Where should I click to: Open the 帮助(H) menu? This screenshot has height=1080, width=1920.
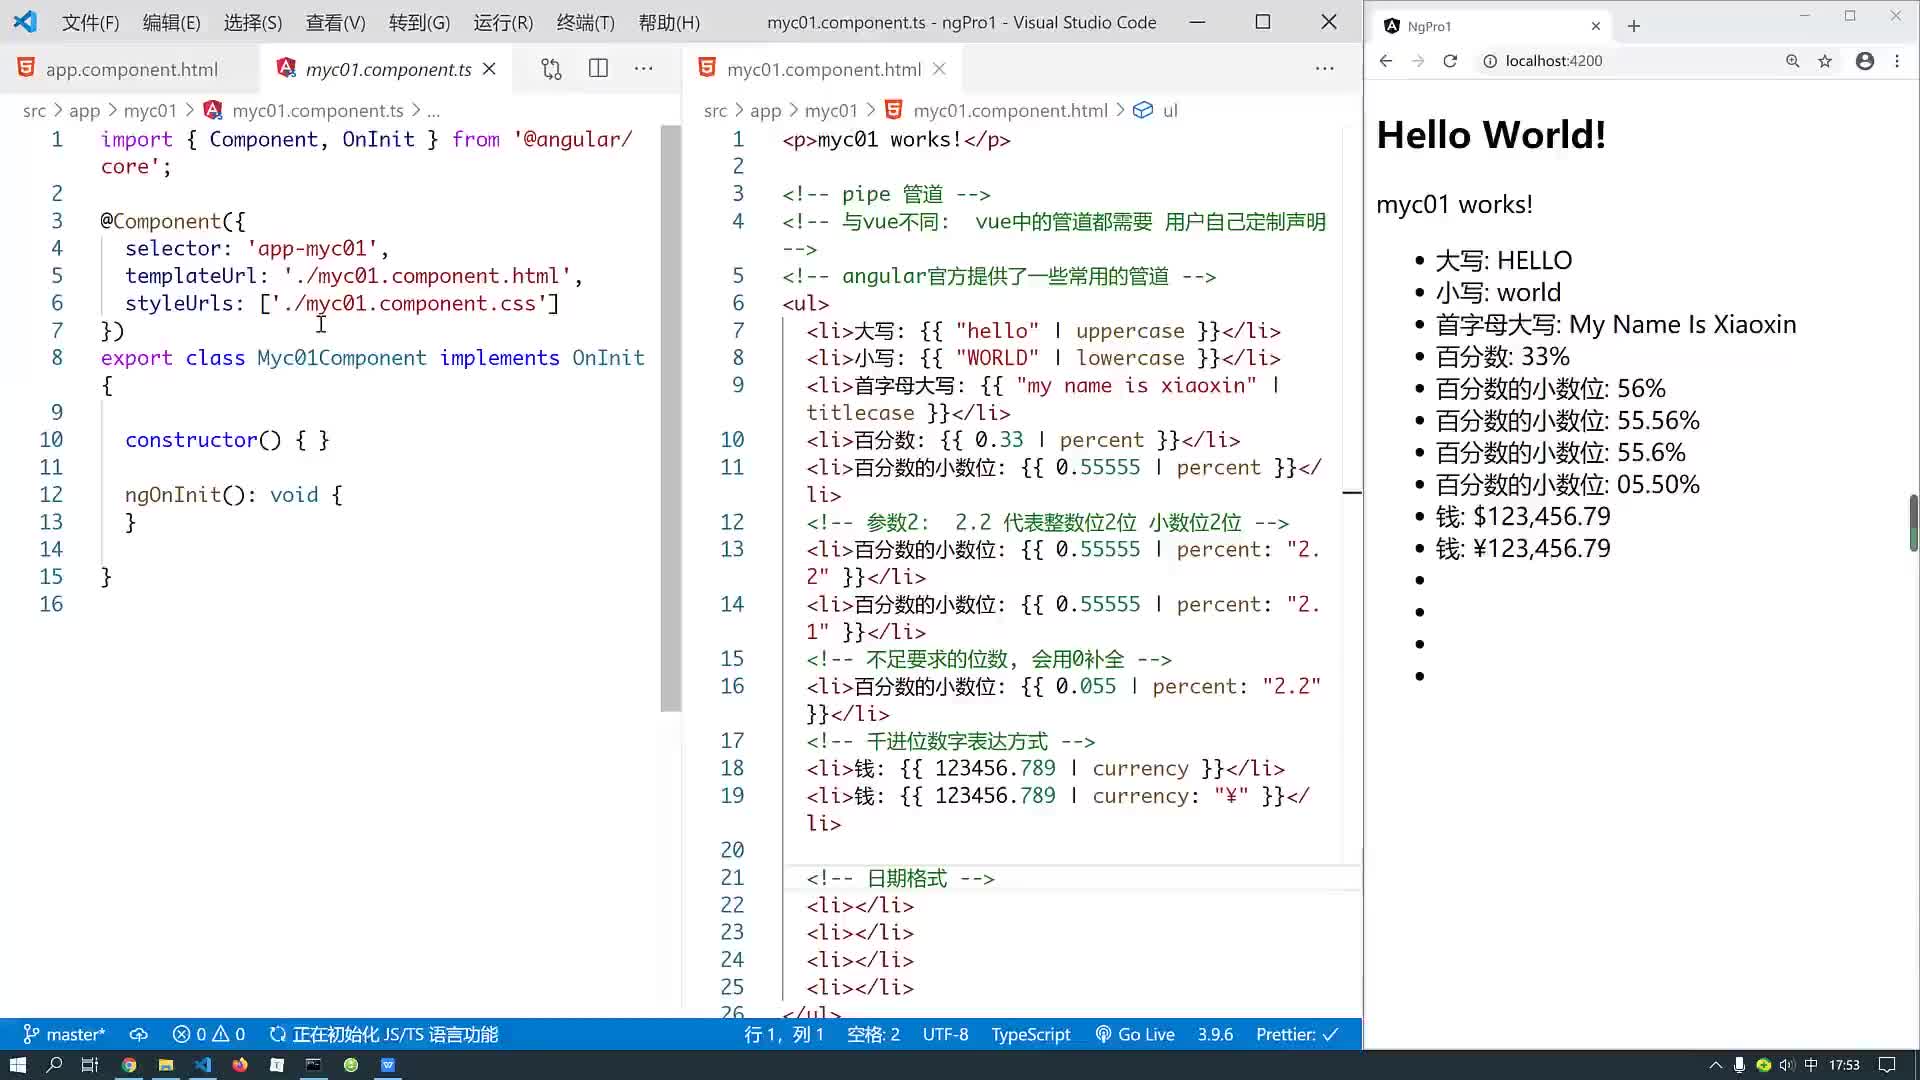pyautogui.click(x=669, y=22)
